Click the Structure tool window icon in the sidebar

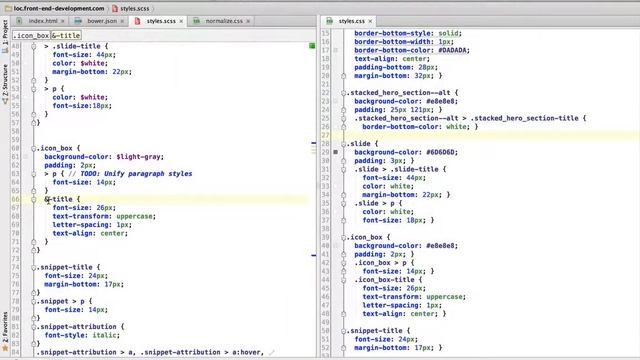pyautogui.click(x=5, y=100)
